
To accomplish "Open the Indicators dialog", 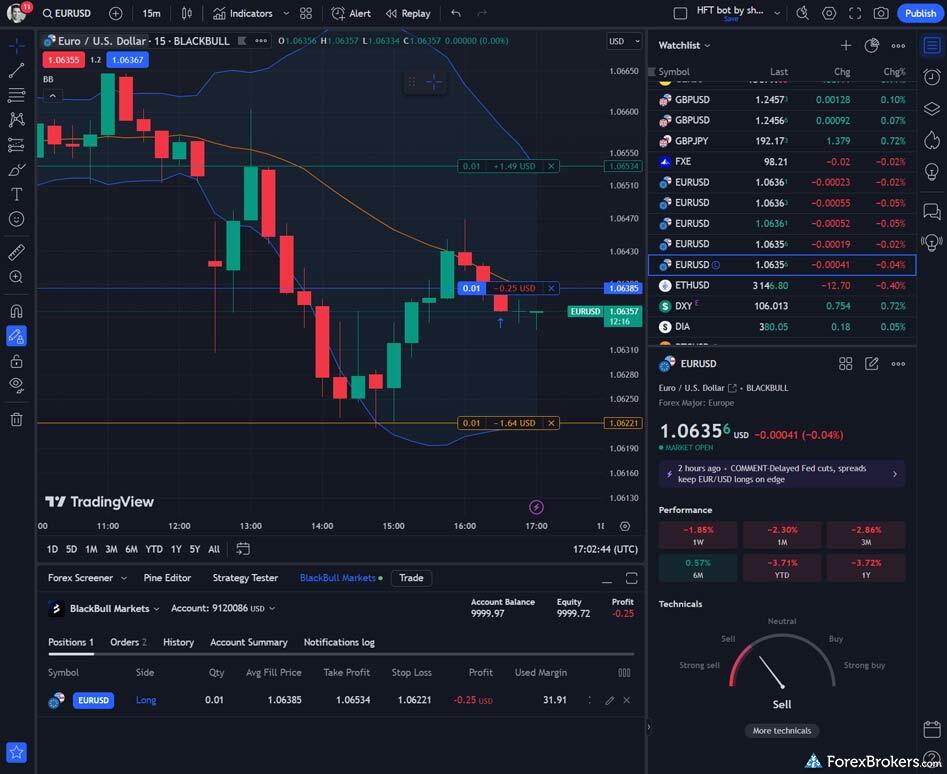I will (242, 13).
